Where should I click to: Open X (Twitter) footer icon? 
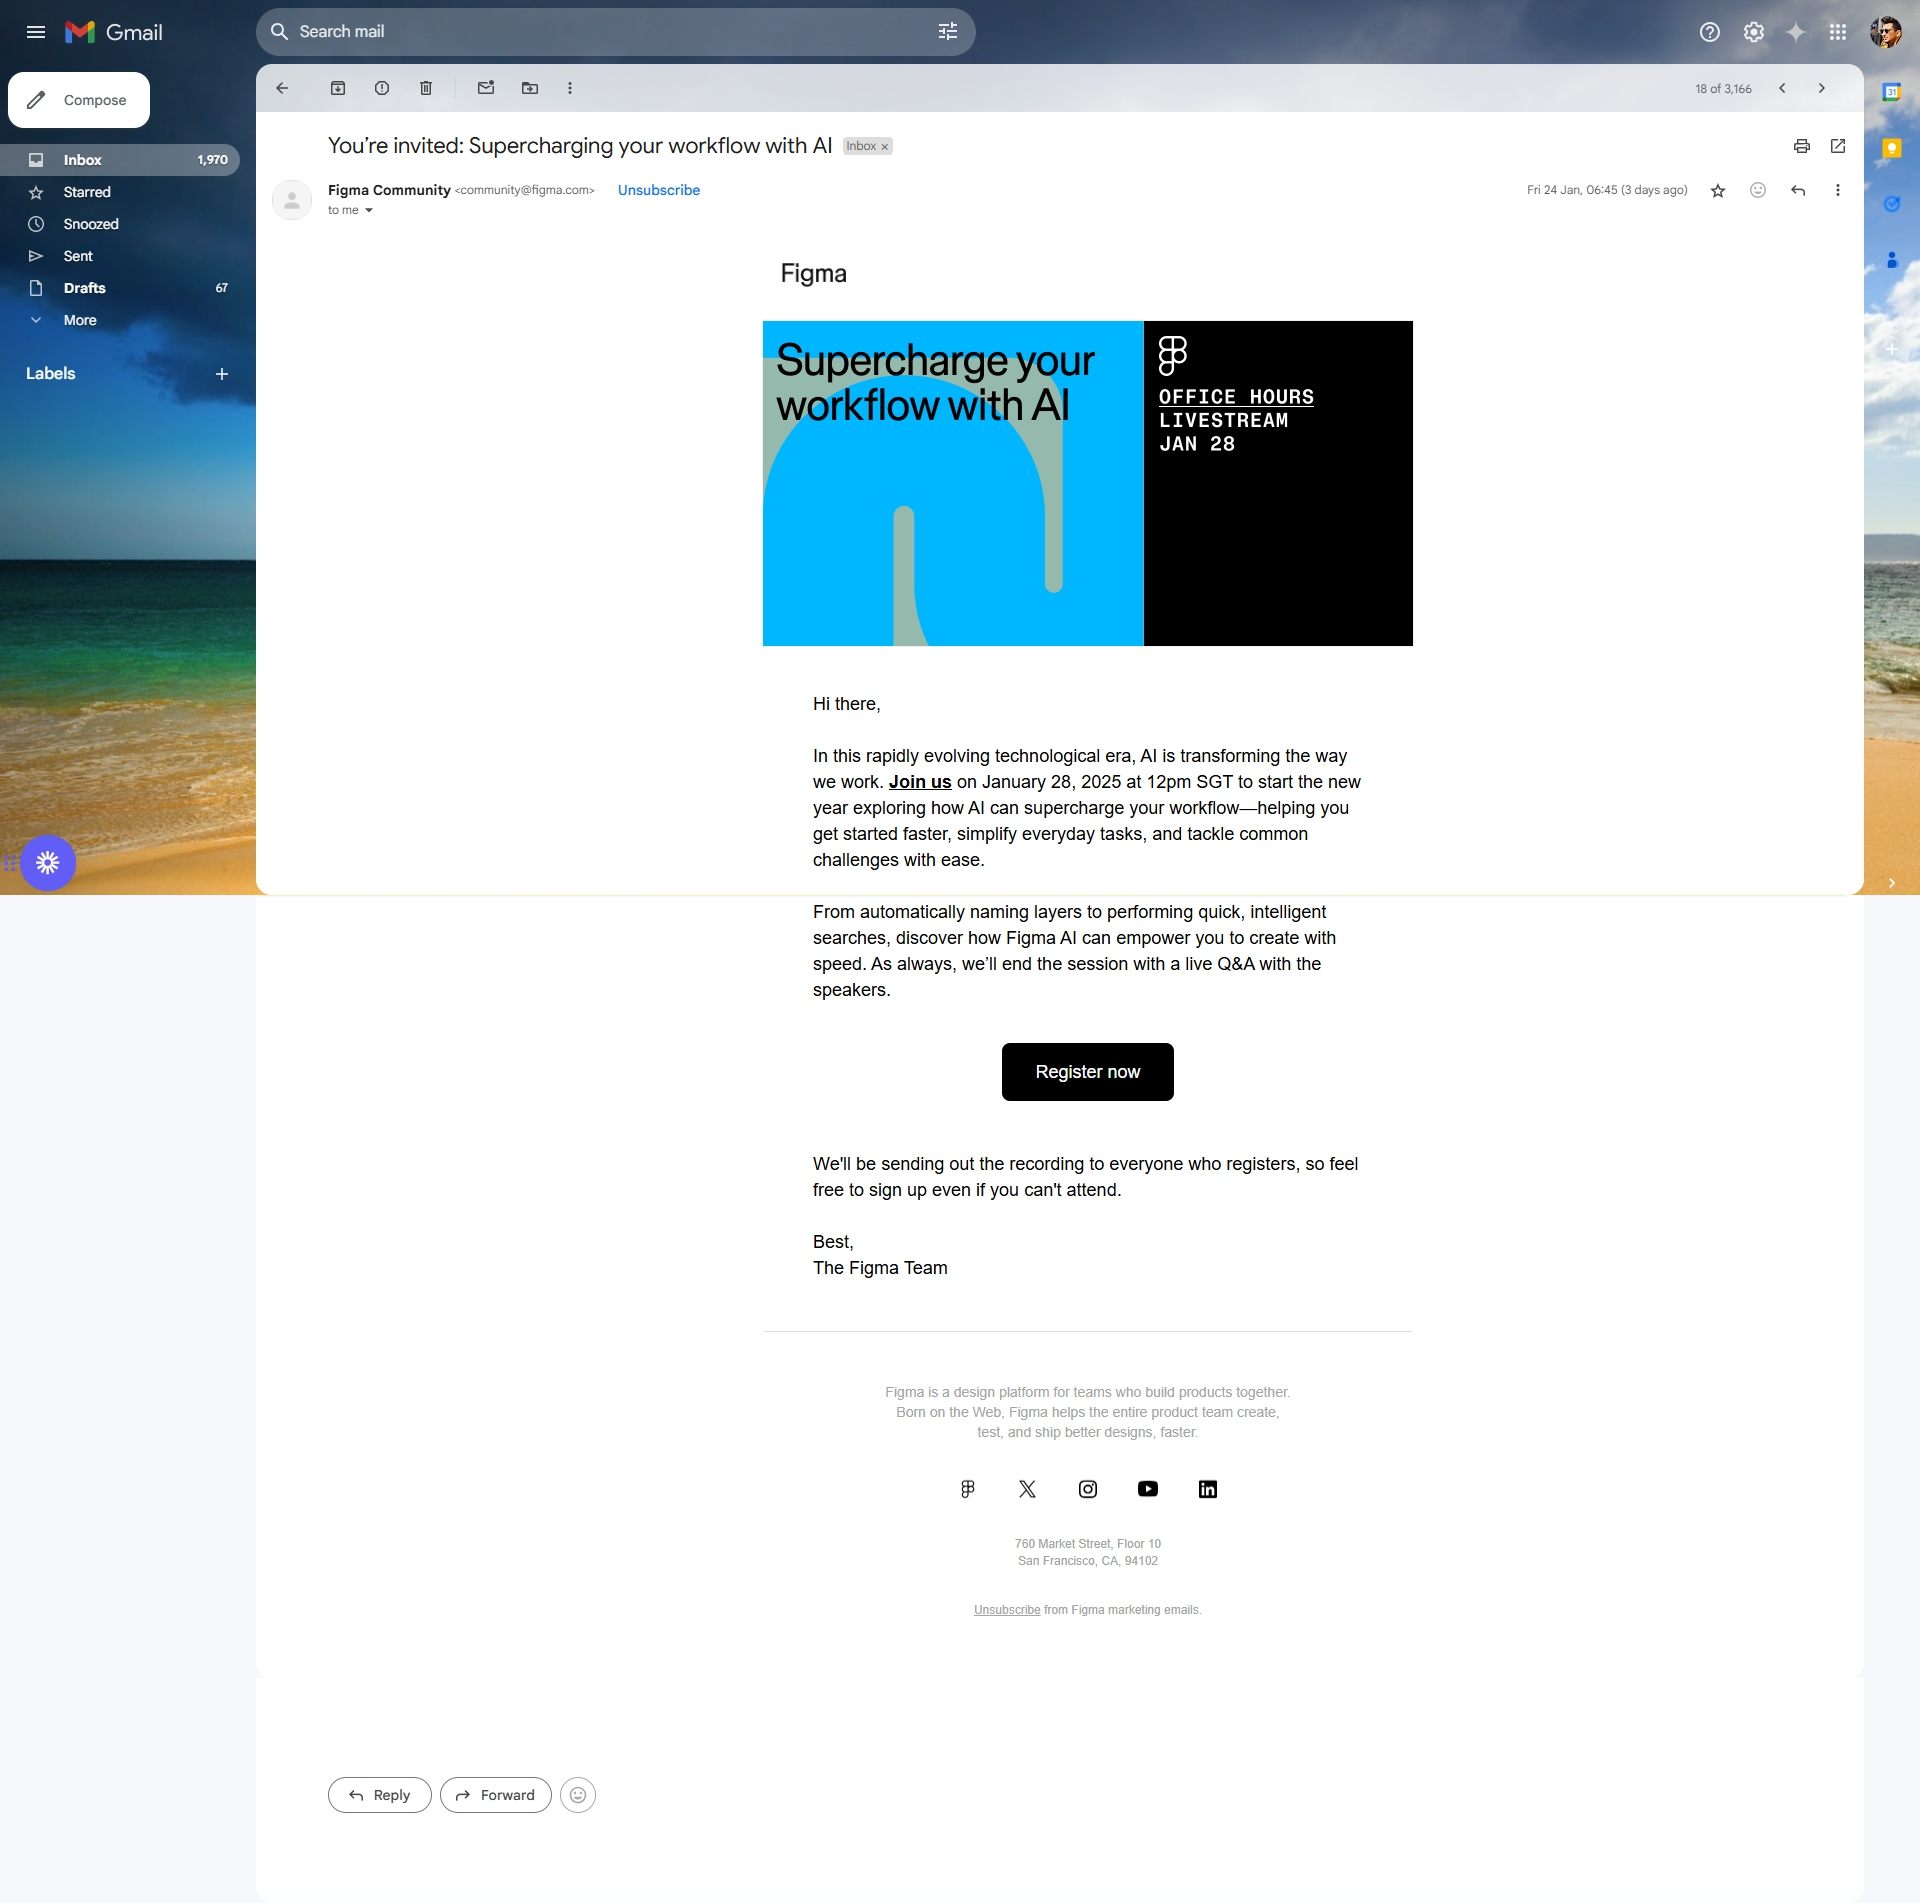pyautogui.click(x=1028, y=1489)
